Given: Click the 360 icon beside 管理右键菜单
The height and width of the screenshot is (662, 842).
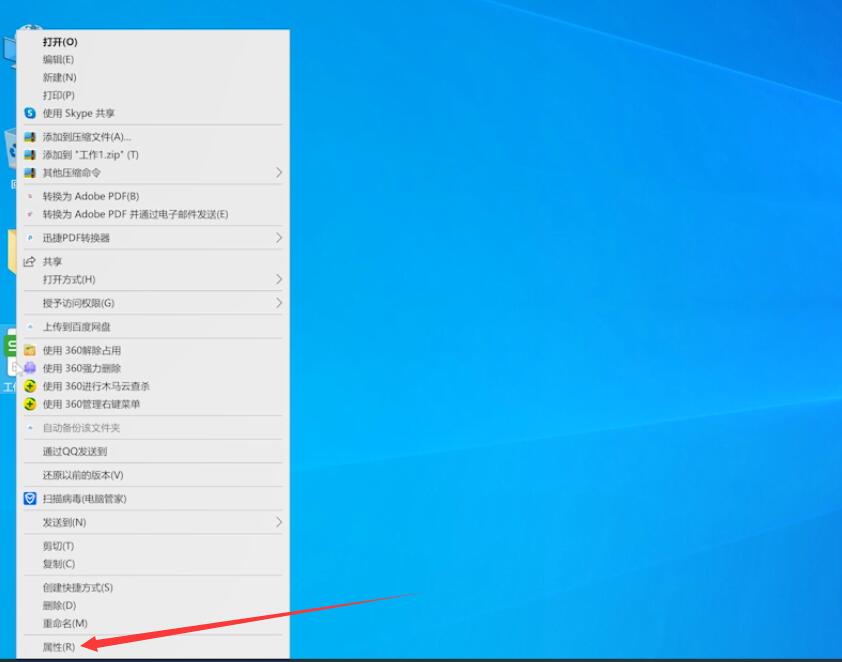Looking at the screenshot, I should (x=30, y=404).
